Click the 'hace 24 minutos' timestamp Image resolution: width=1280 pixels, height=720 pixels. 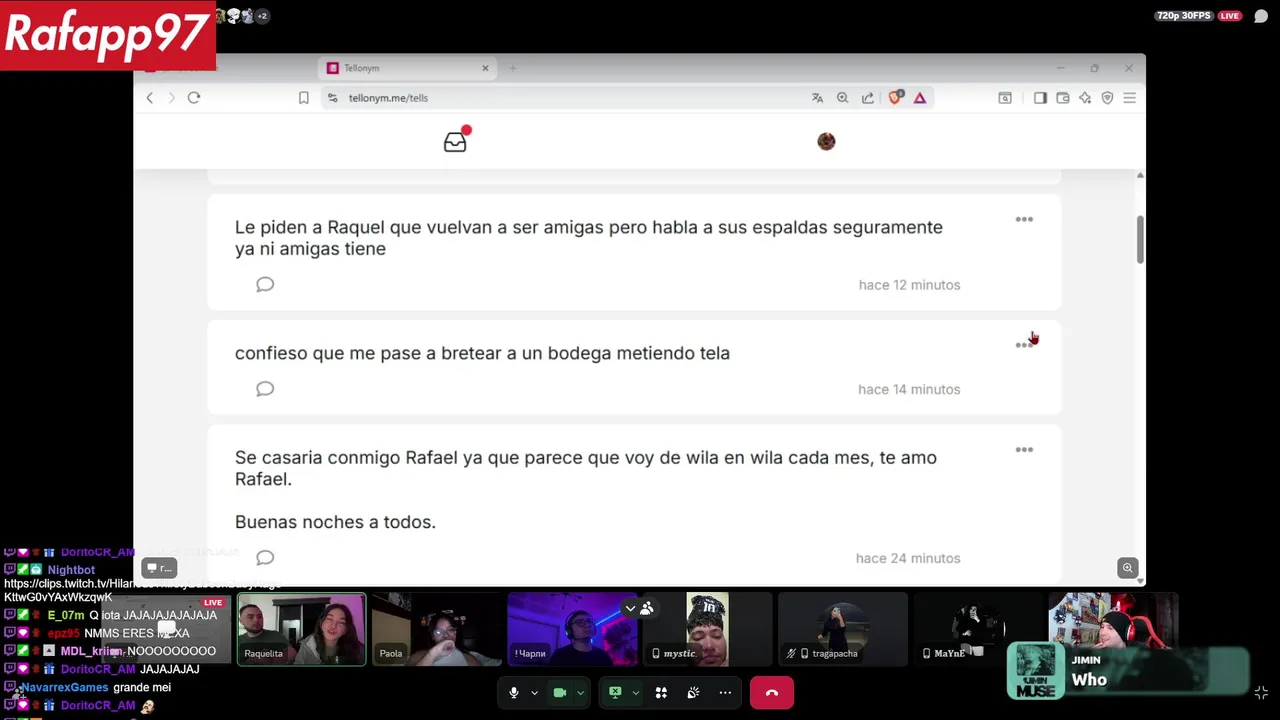(x=908, y=558)
